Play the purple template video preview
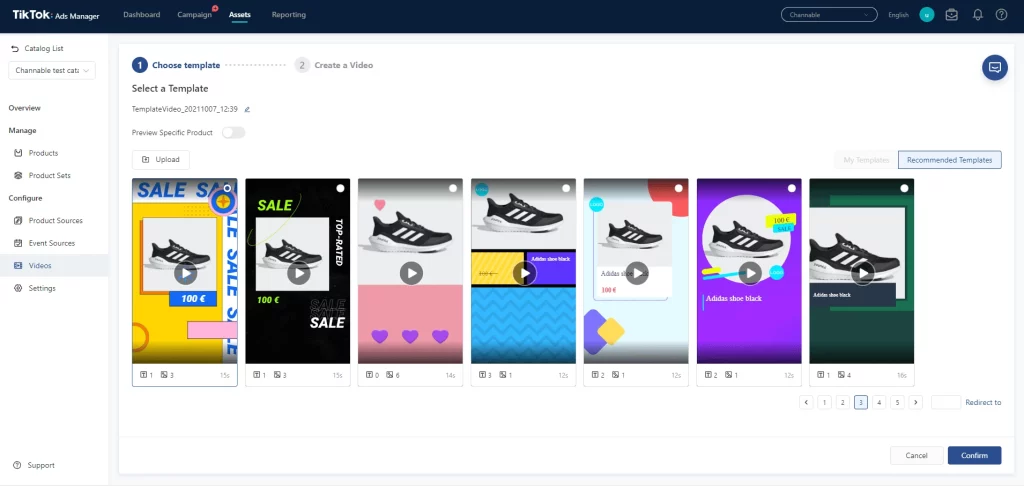This screenshot has height=486, width=1024. coord(750,272)
